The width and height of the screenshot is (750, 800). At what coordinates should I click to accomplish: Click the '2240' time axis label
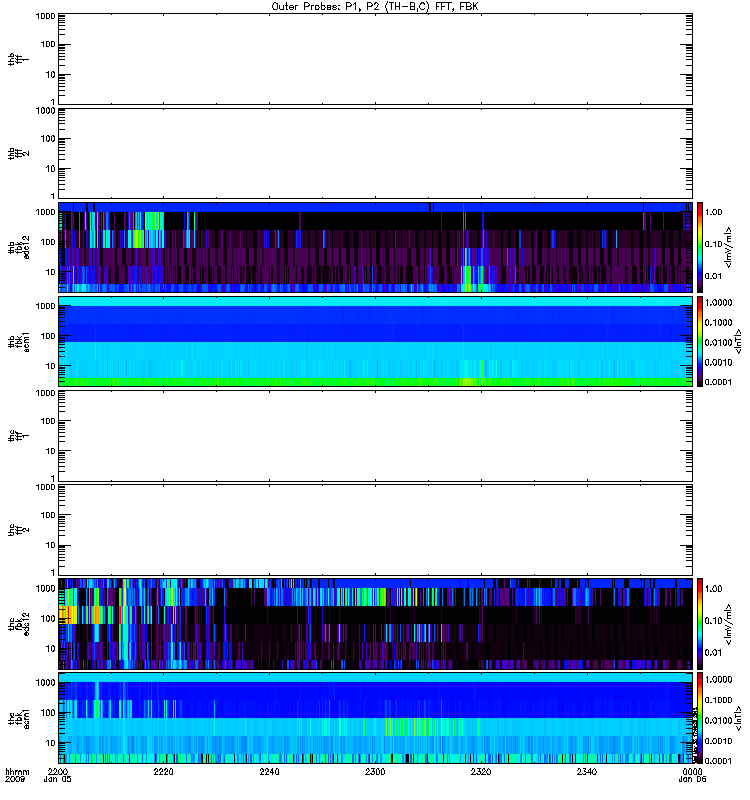269,771
